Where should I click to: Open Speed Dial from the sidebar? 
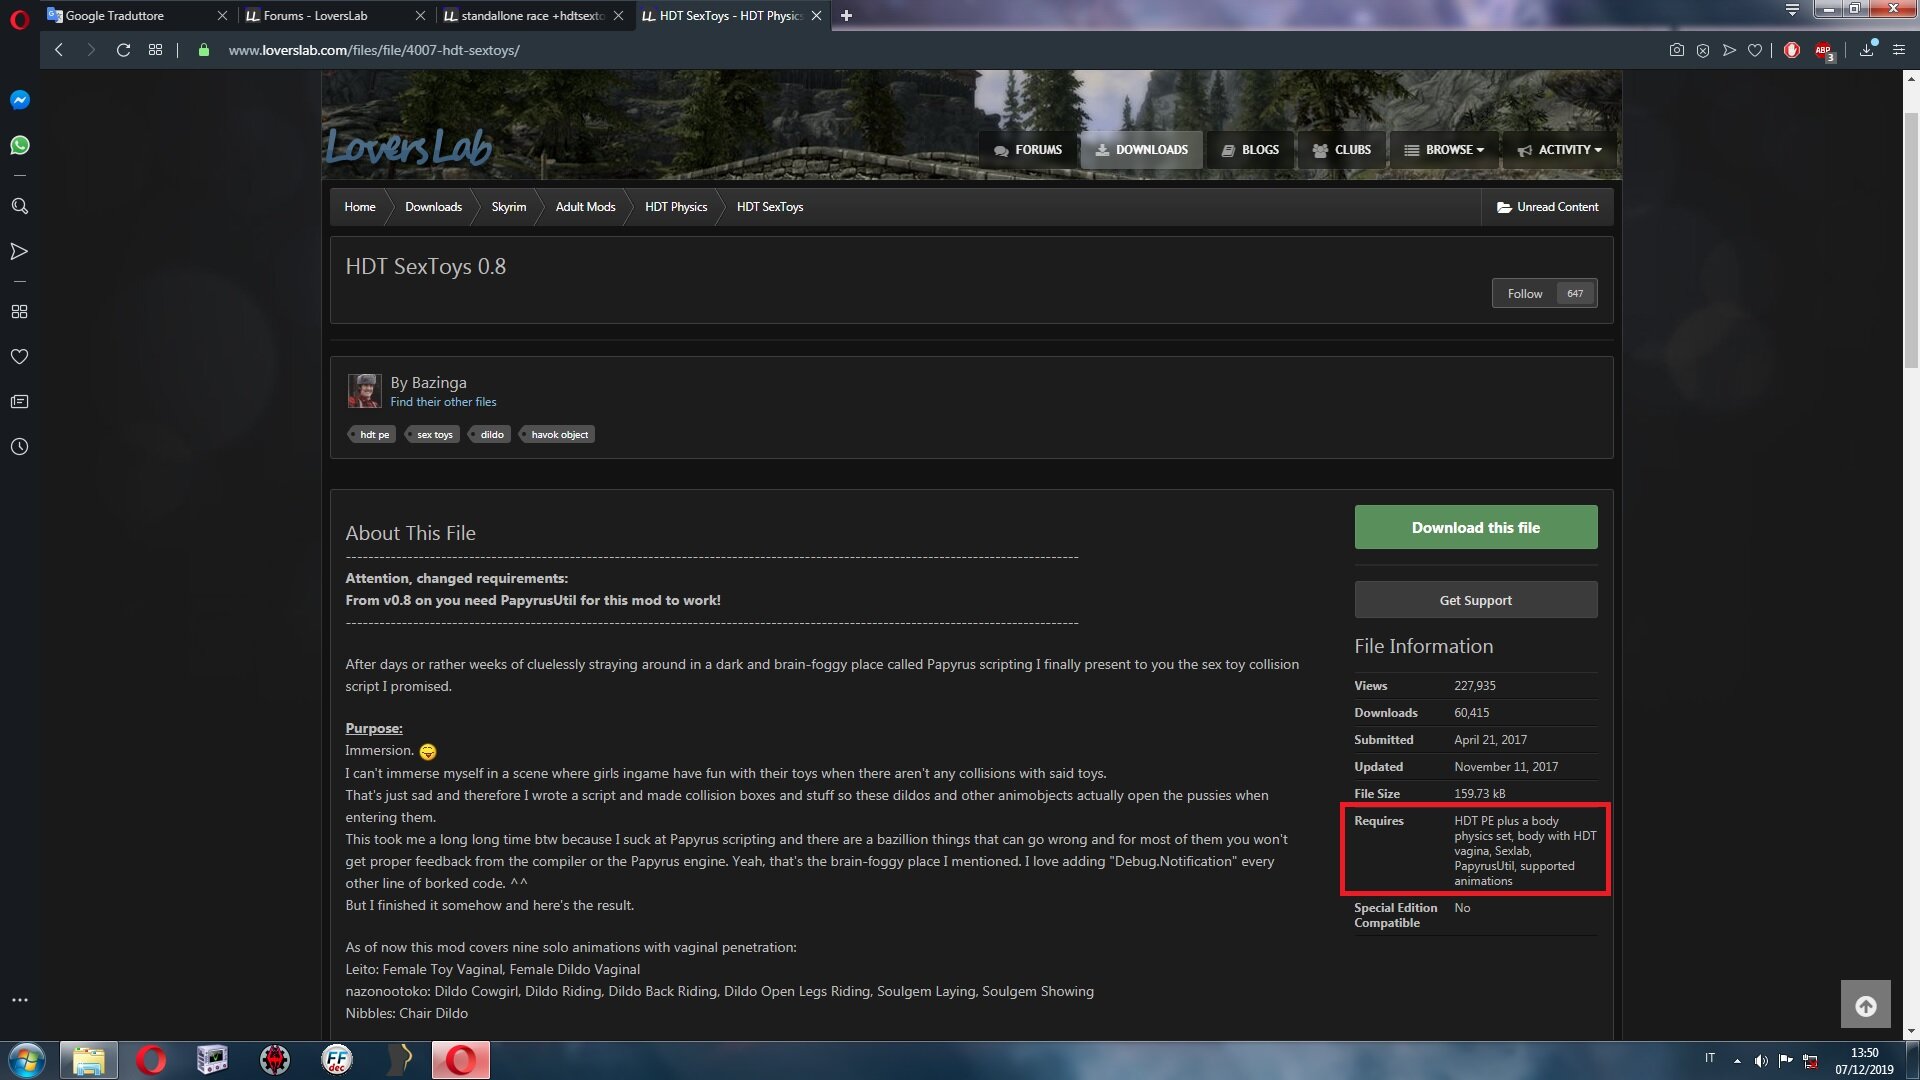tap(19, 311)
